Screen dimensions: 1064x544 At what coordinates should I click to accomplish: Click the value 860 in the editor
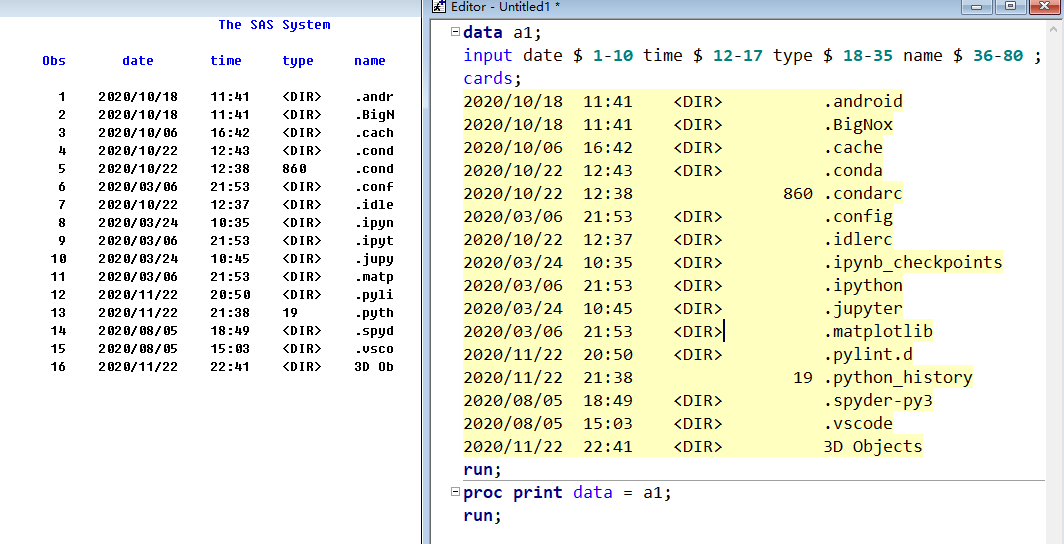pyautogui.click(x=798, y=194)
